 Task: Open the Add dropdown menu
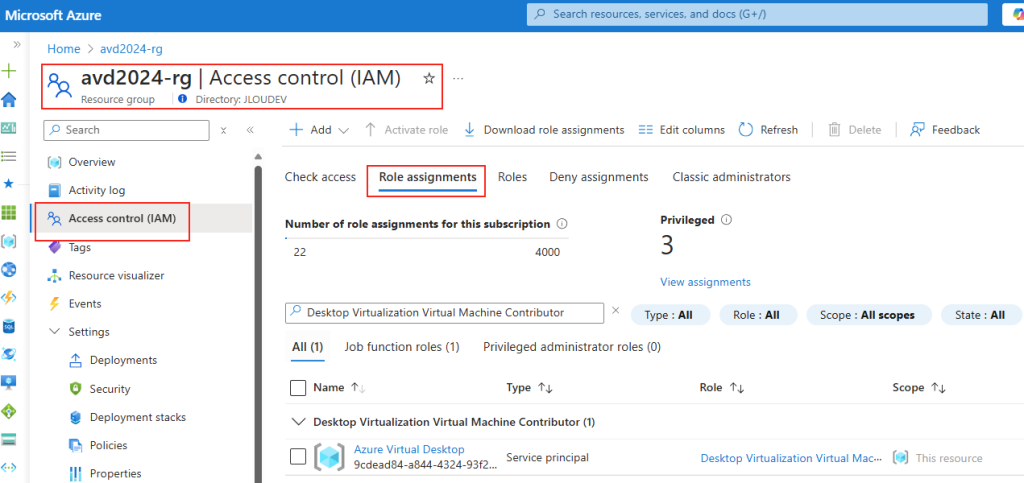(x=319, y=130)
